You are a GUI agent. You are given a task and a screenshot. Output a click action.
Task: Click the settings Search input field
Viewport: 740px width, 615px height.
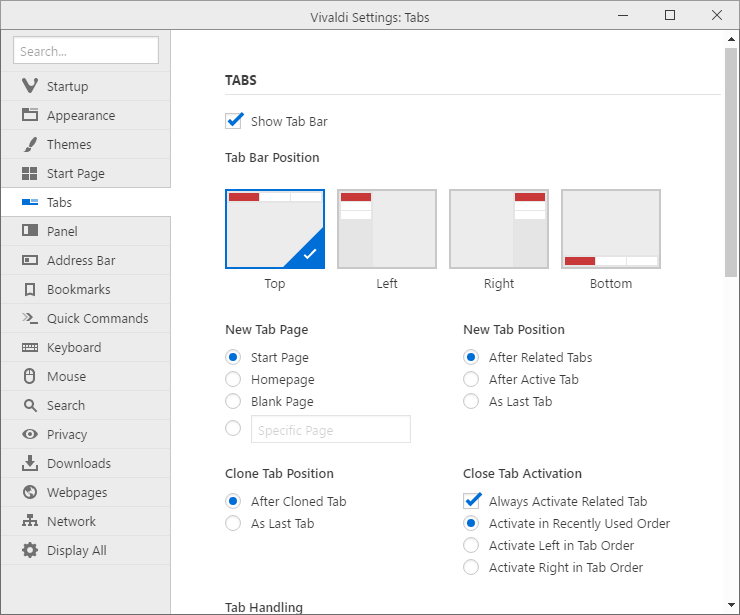86,50
